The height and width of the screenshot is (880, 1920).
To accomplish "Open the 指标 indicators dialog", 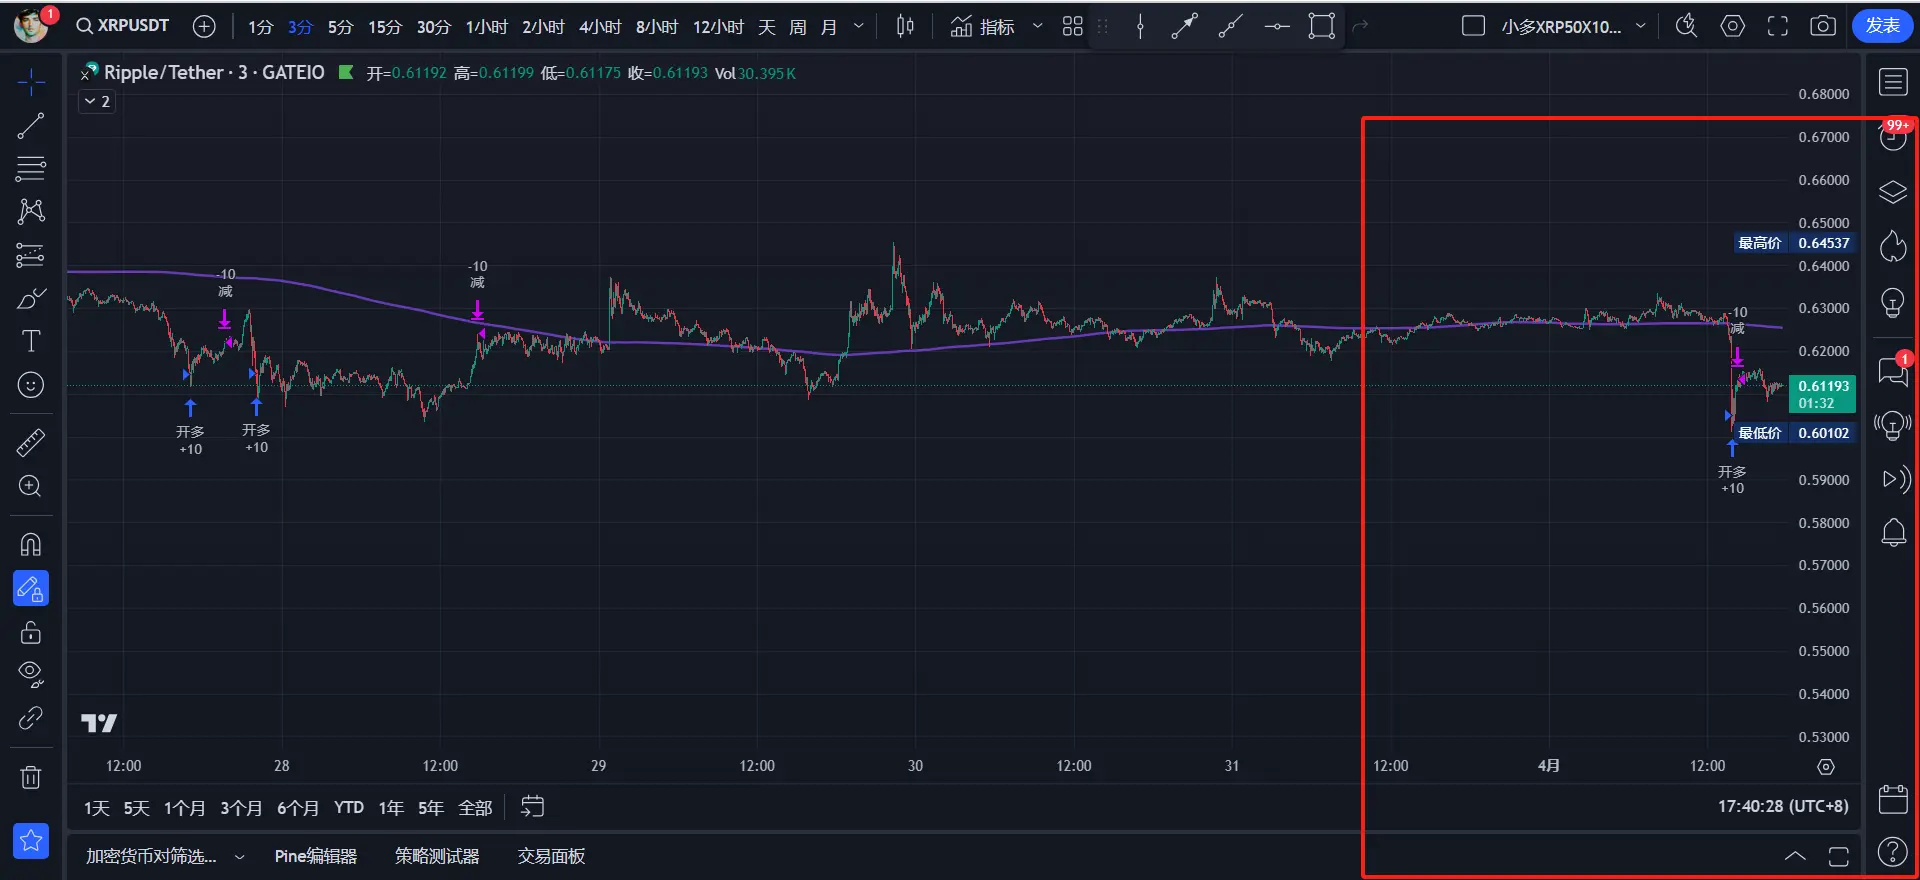I will tap(982, 27).
